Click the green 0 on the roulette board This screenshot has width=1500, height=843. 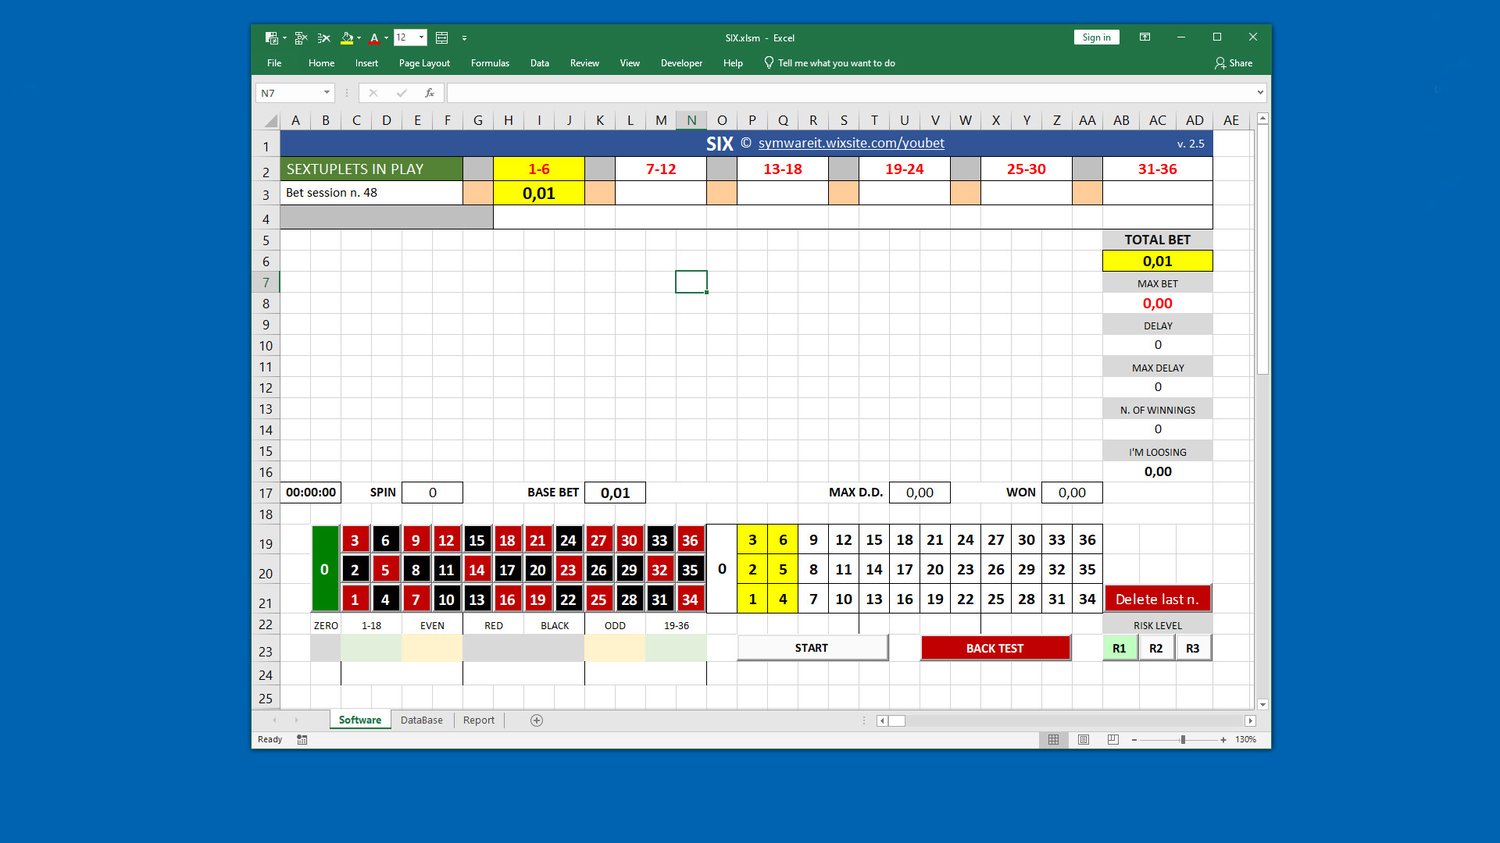tap(325, 569)
